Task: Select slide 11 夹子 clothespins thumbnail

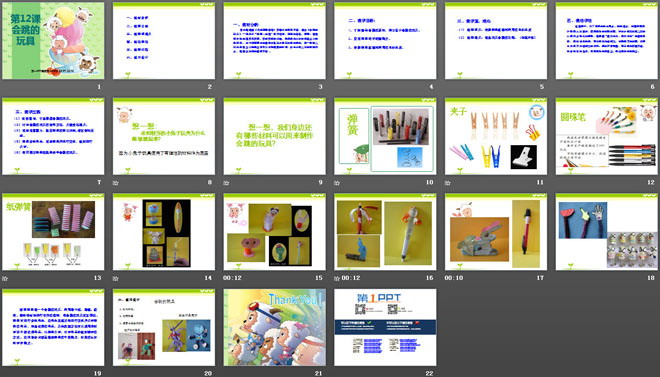Action: [x=496, y=136]
